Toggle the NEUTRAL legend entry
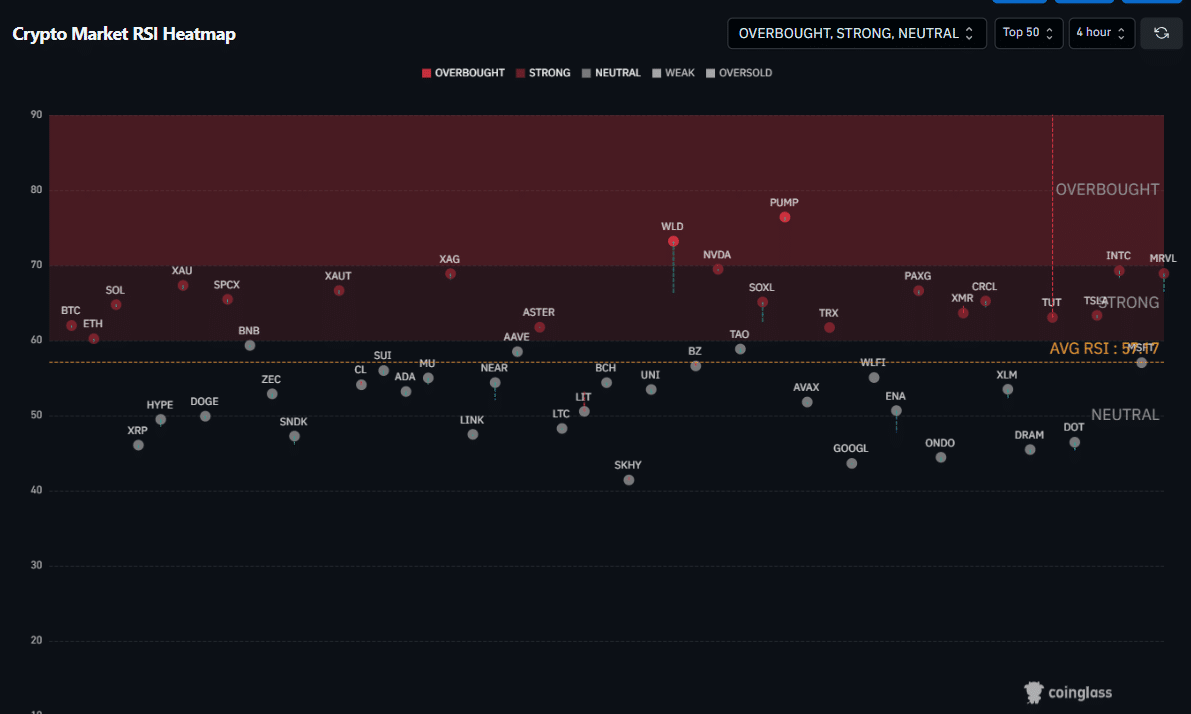 pos(611,73)
